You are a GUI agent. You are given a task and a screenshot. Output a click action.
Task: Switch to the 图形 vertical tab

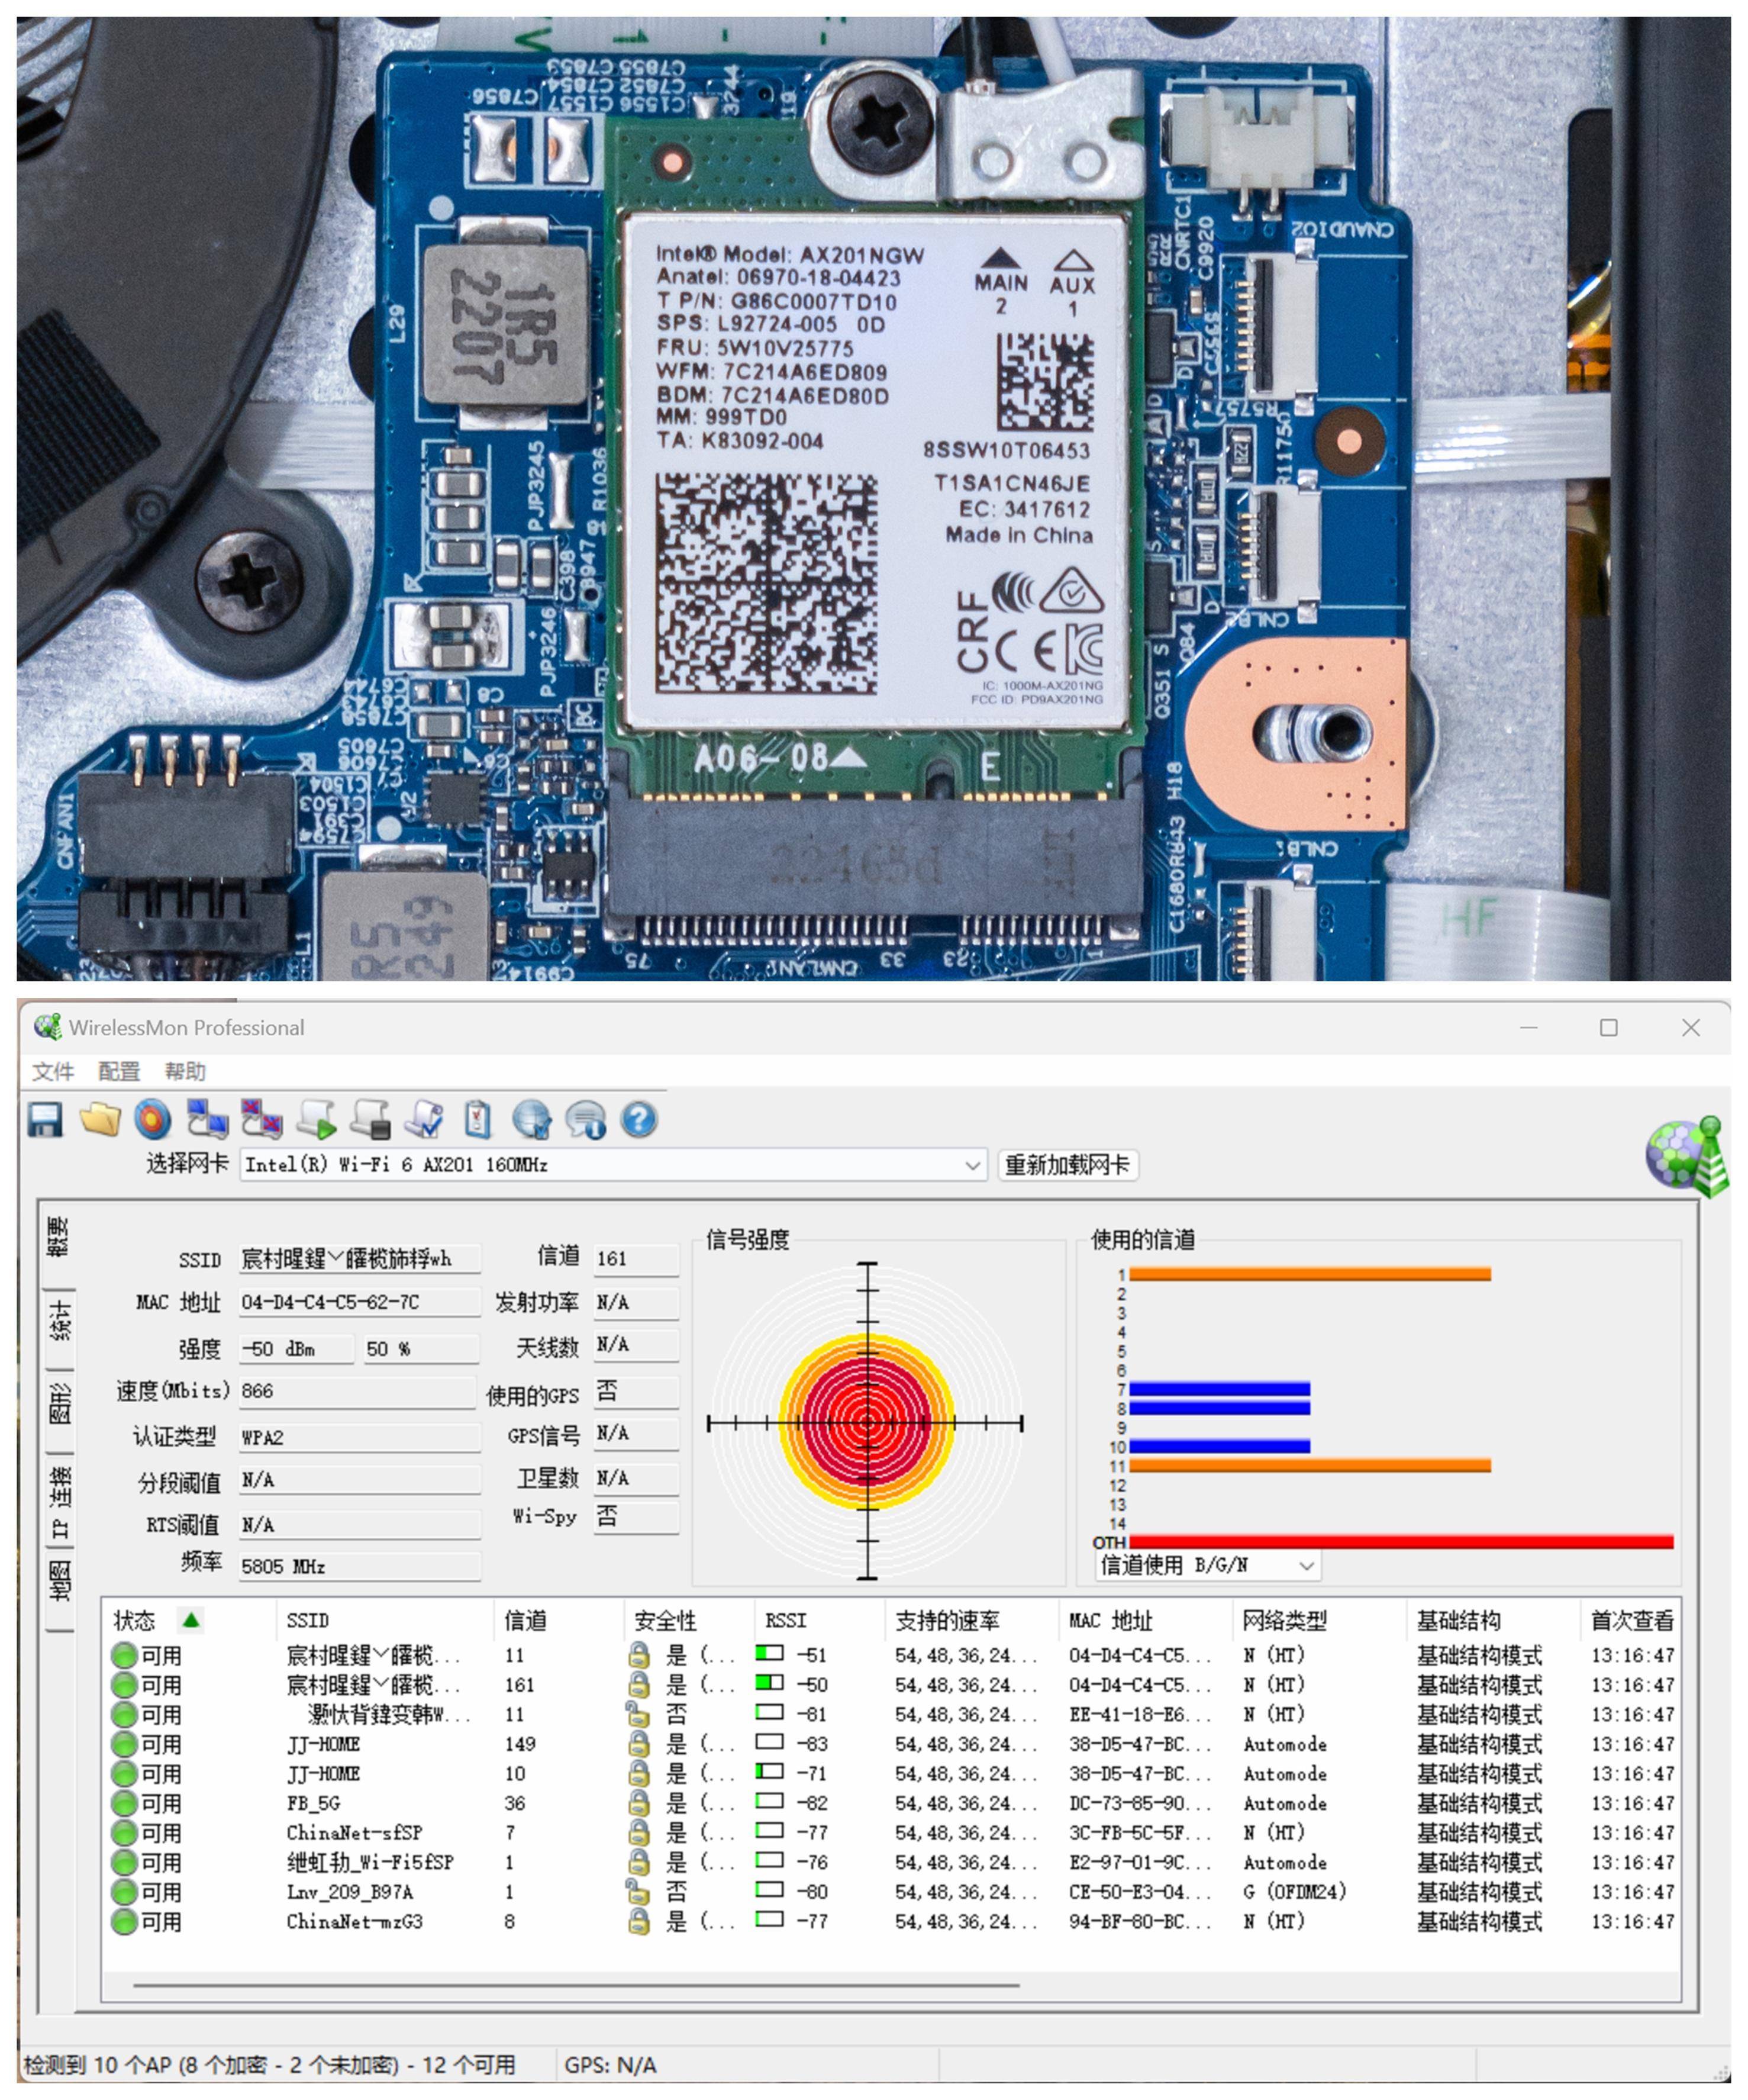click(59, 1405)
